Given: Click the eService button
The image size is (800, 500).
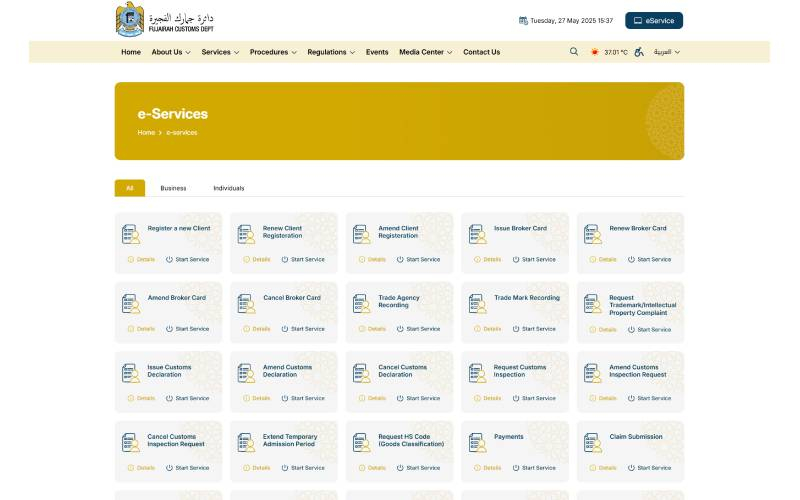Looking at the screenshot, I should (654, 20).
